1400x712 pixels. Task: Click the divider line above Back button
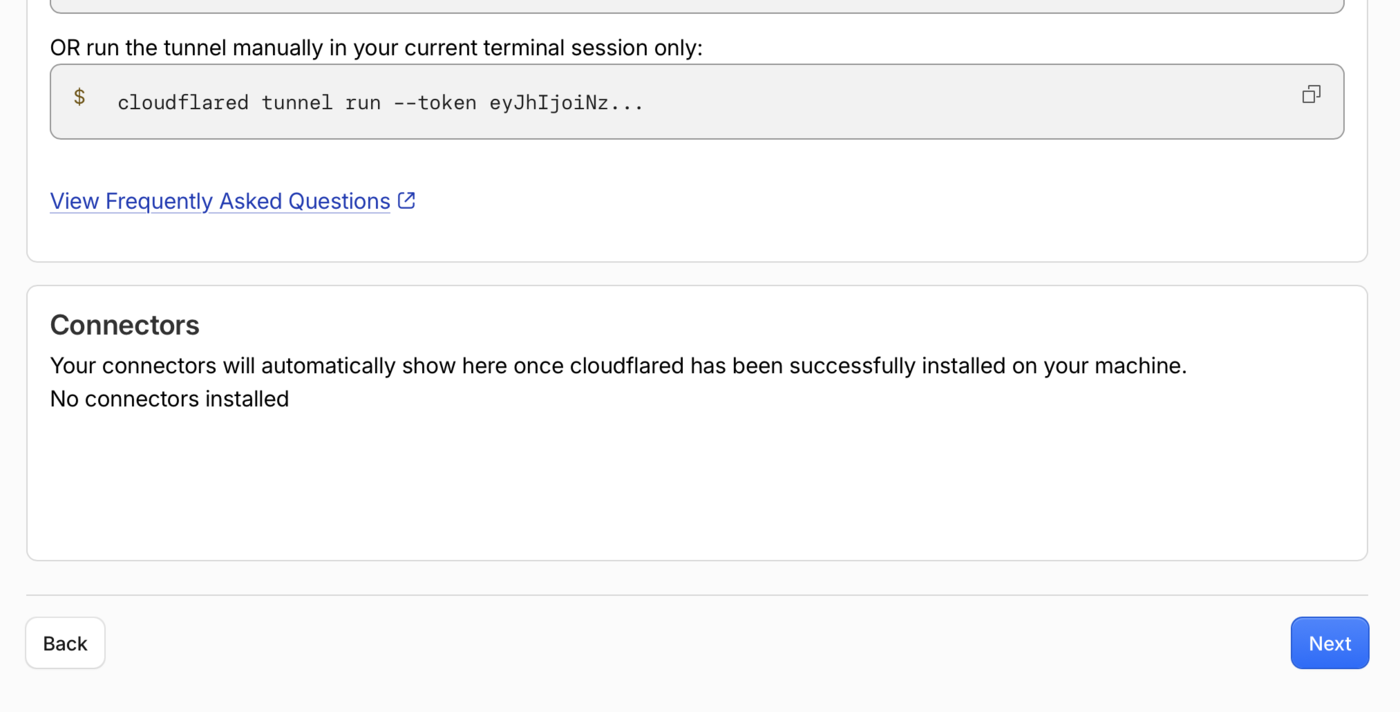(x=697, y=595)
